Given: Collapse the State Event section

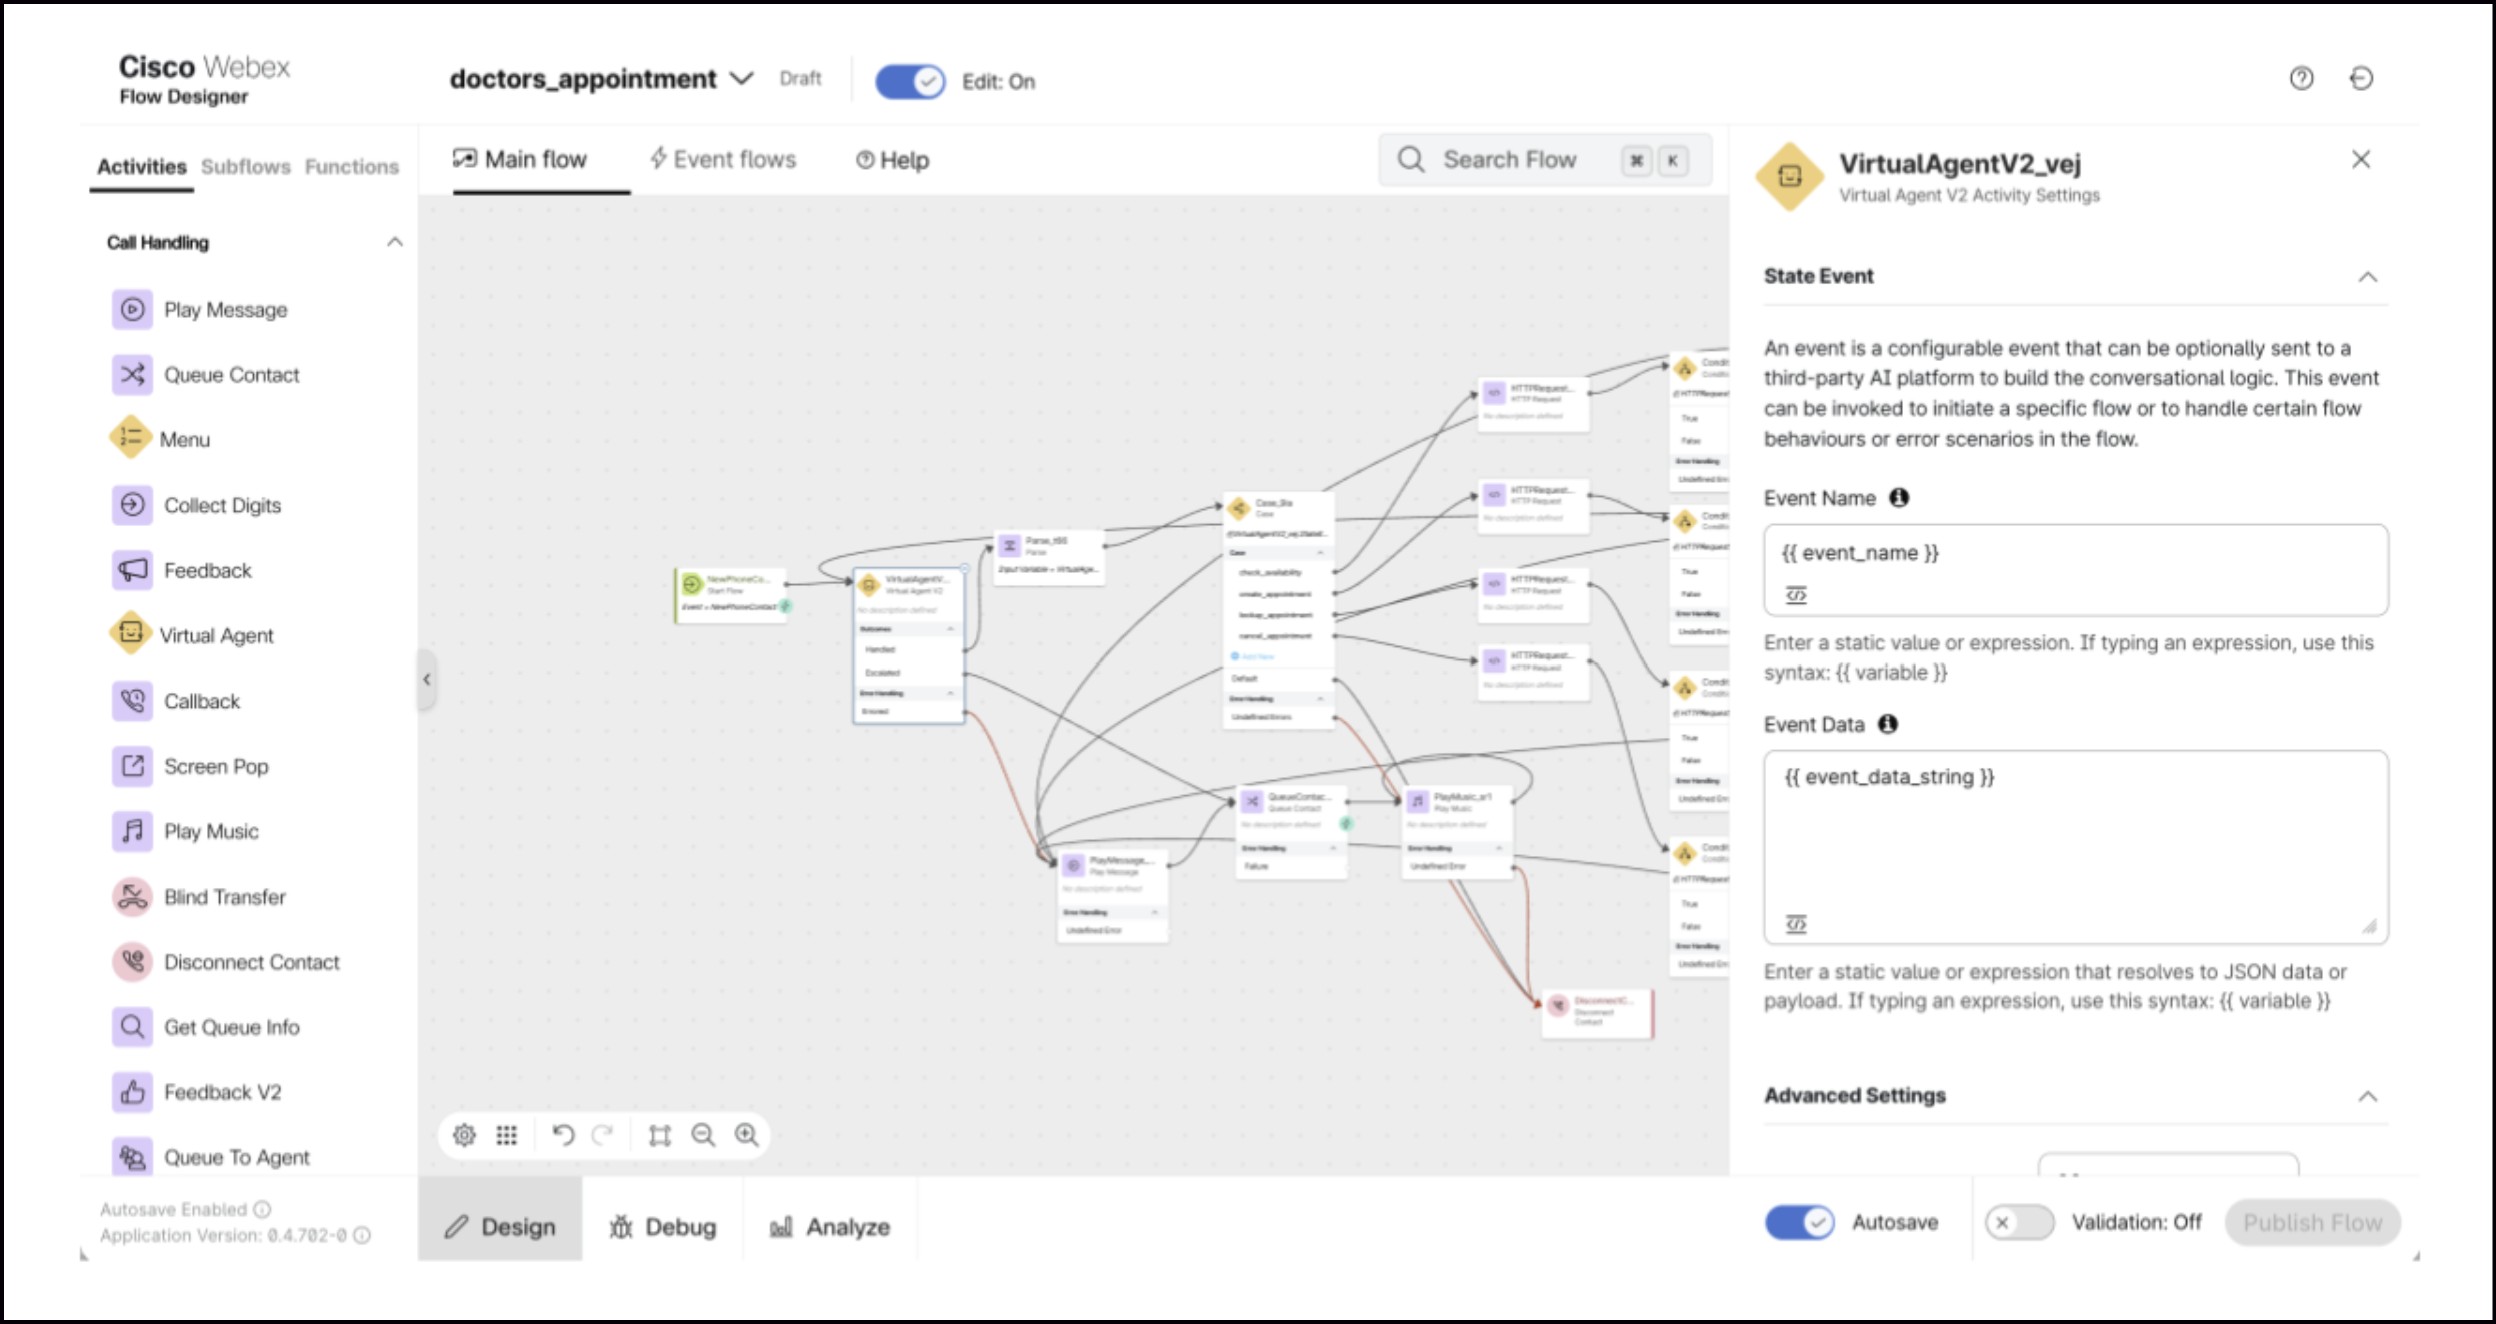Looking at the screenshot, I should [x=2367, y=277].
